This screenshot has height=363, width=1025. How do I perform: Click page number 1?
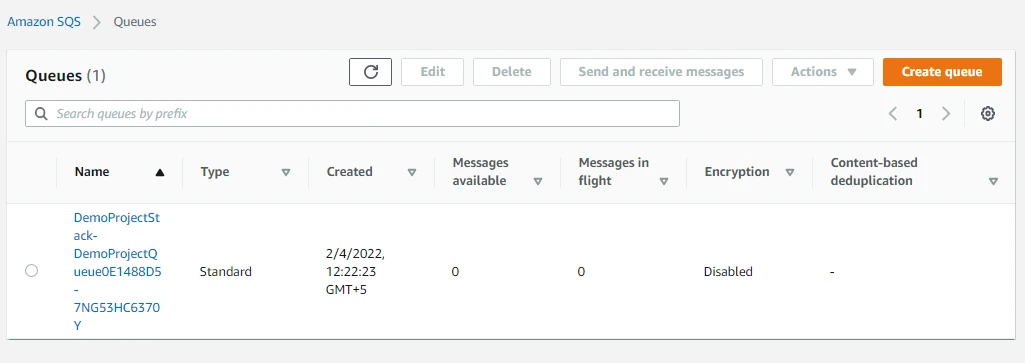click(x=919, y=114)
